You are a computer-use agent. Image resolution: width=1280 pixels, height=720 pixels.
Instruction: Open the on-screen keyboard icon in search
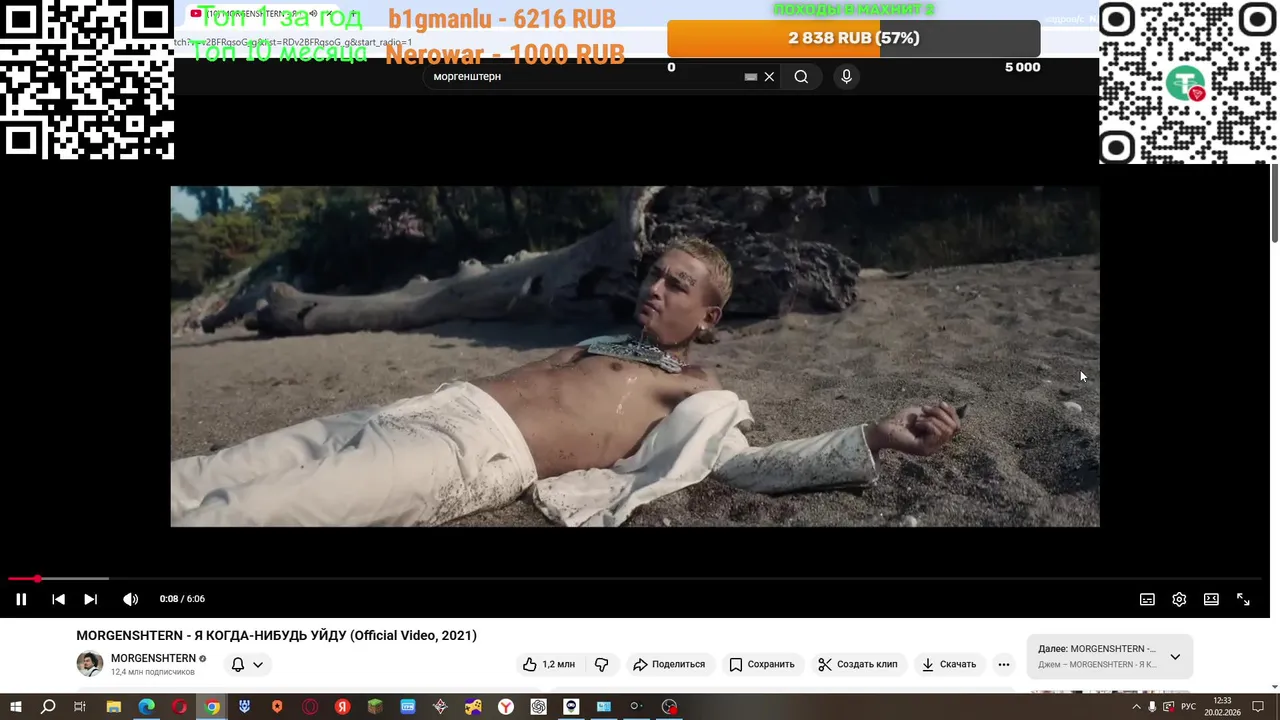pos(751,76)
